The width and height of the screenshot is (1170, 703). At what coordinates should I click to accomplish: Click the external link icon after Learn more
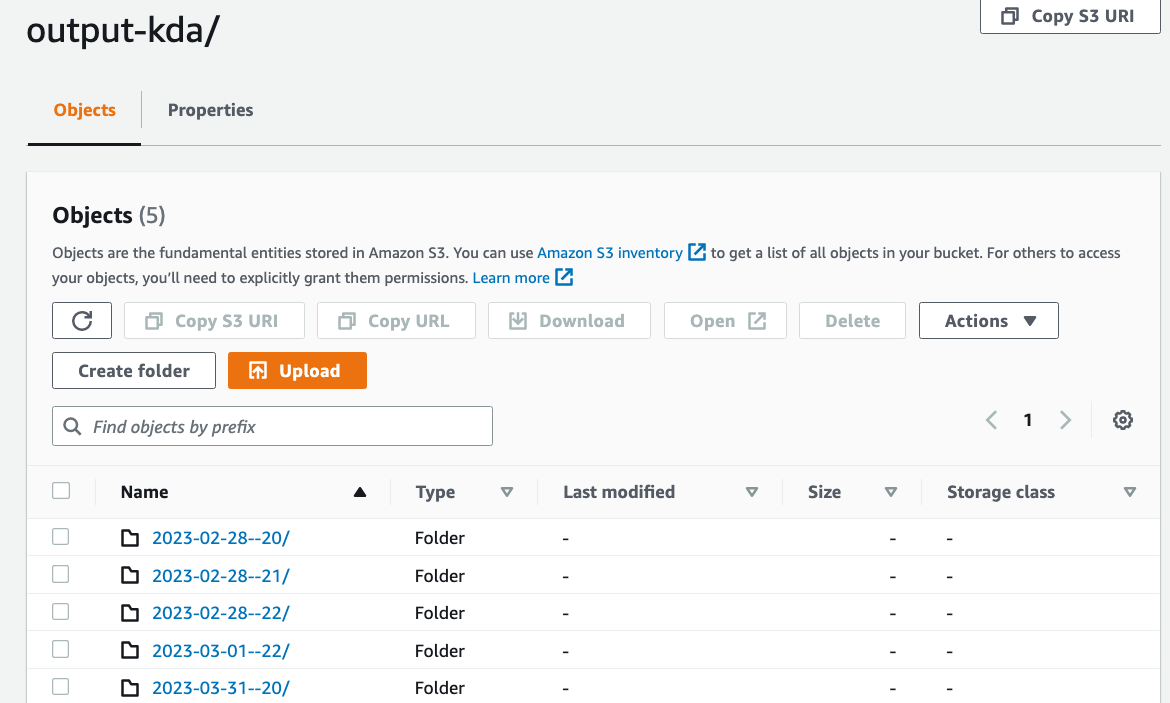(563, 277)
